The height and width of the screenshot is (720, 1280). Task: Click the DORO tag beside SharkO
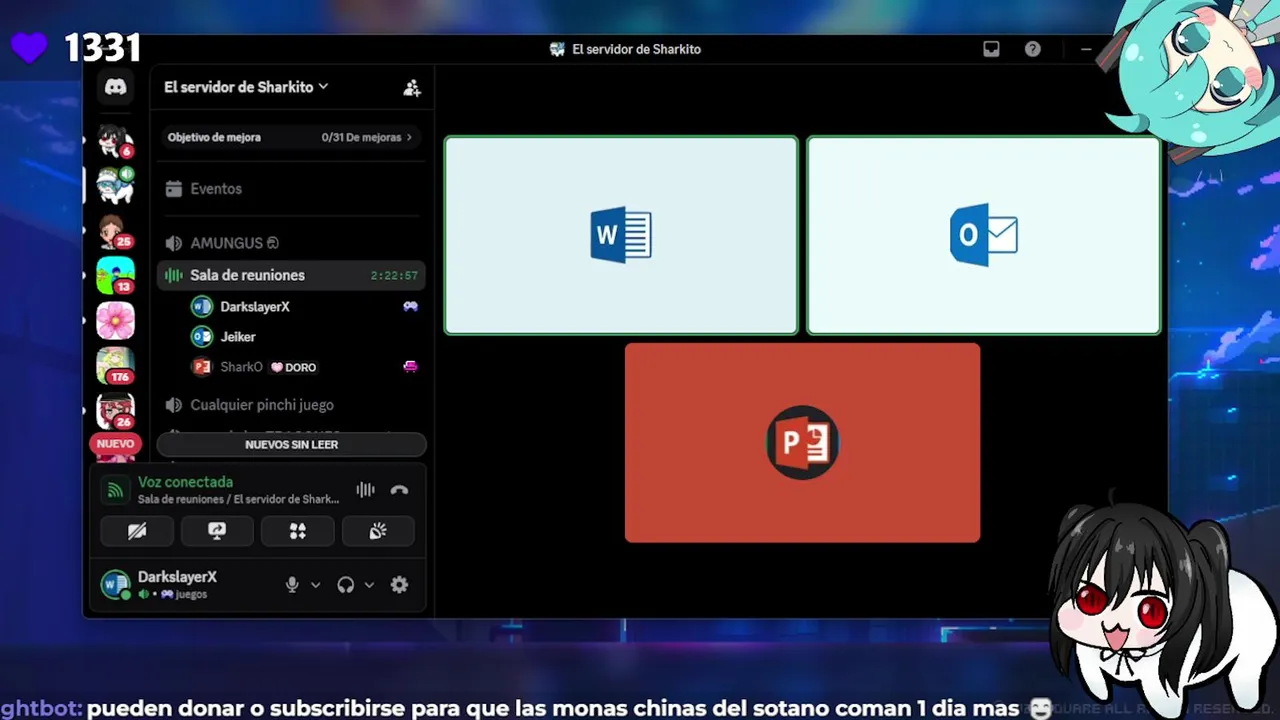(x=294, y=368)
